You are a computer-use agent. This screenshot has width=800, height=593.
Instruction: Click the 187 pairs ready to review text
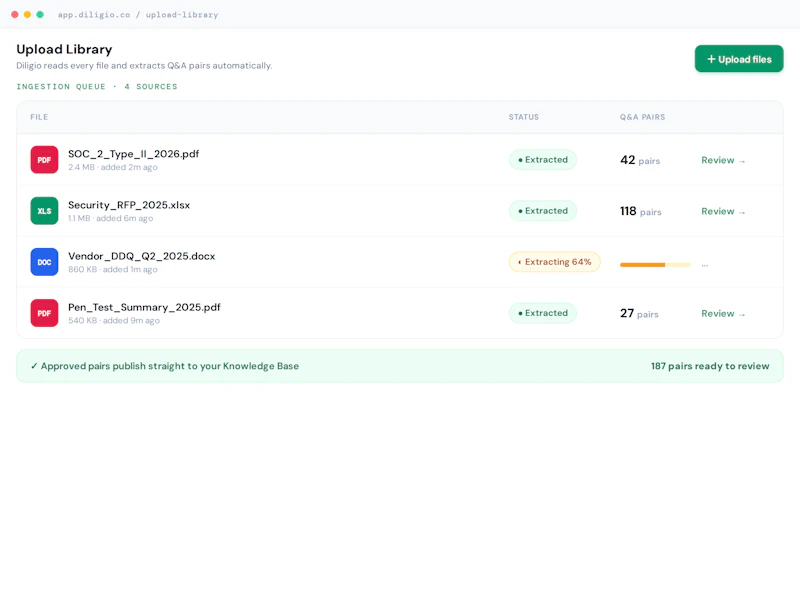710,366
